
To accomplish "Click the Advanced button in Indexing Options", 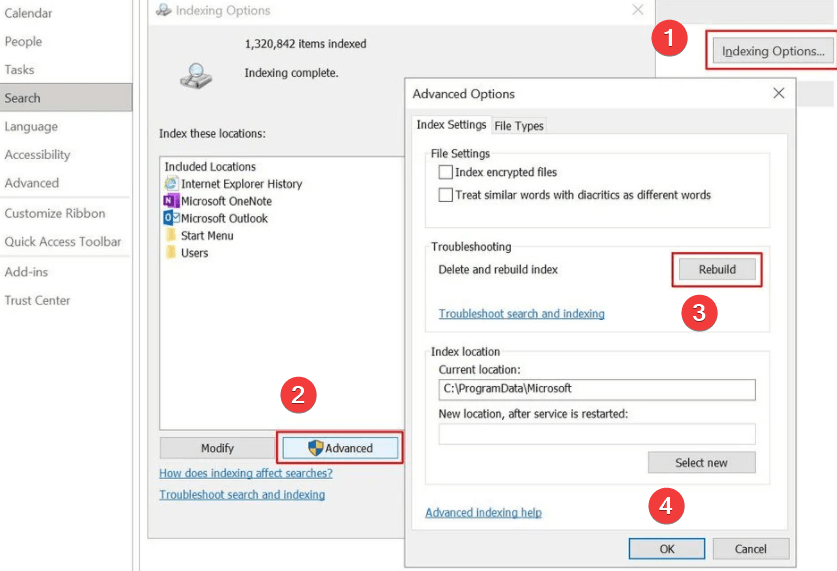I will 340,448.
